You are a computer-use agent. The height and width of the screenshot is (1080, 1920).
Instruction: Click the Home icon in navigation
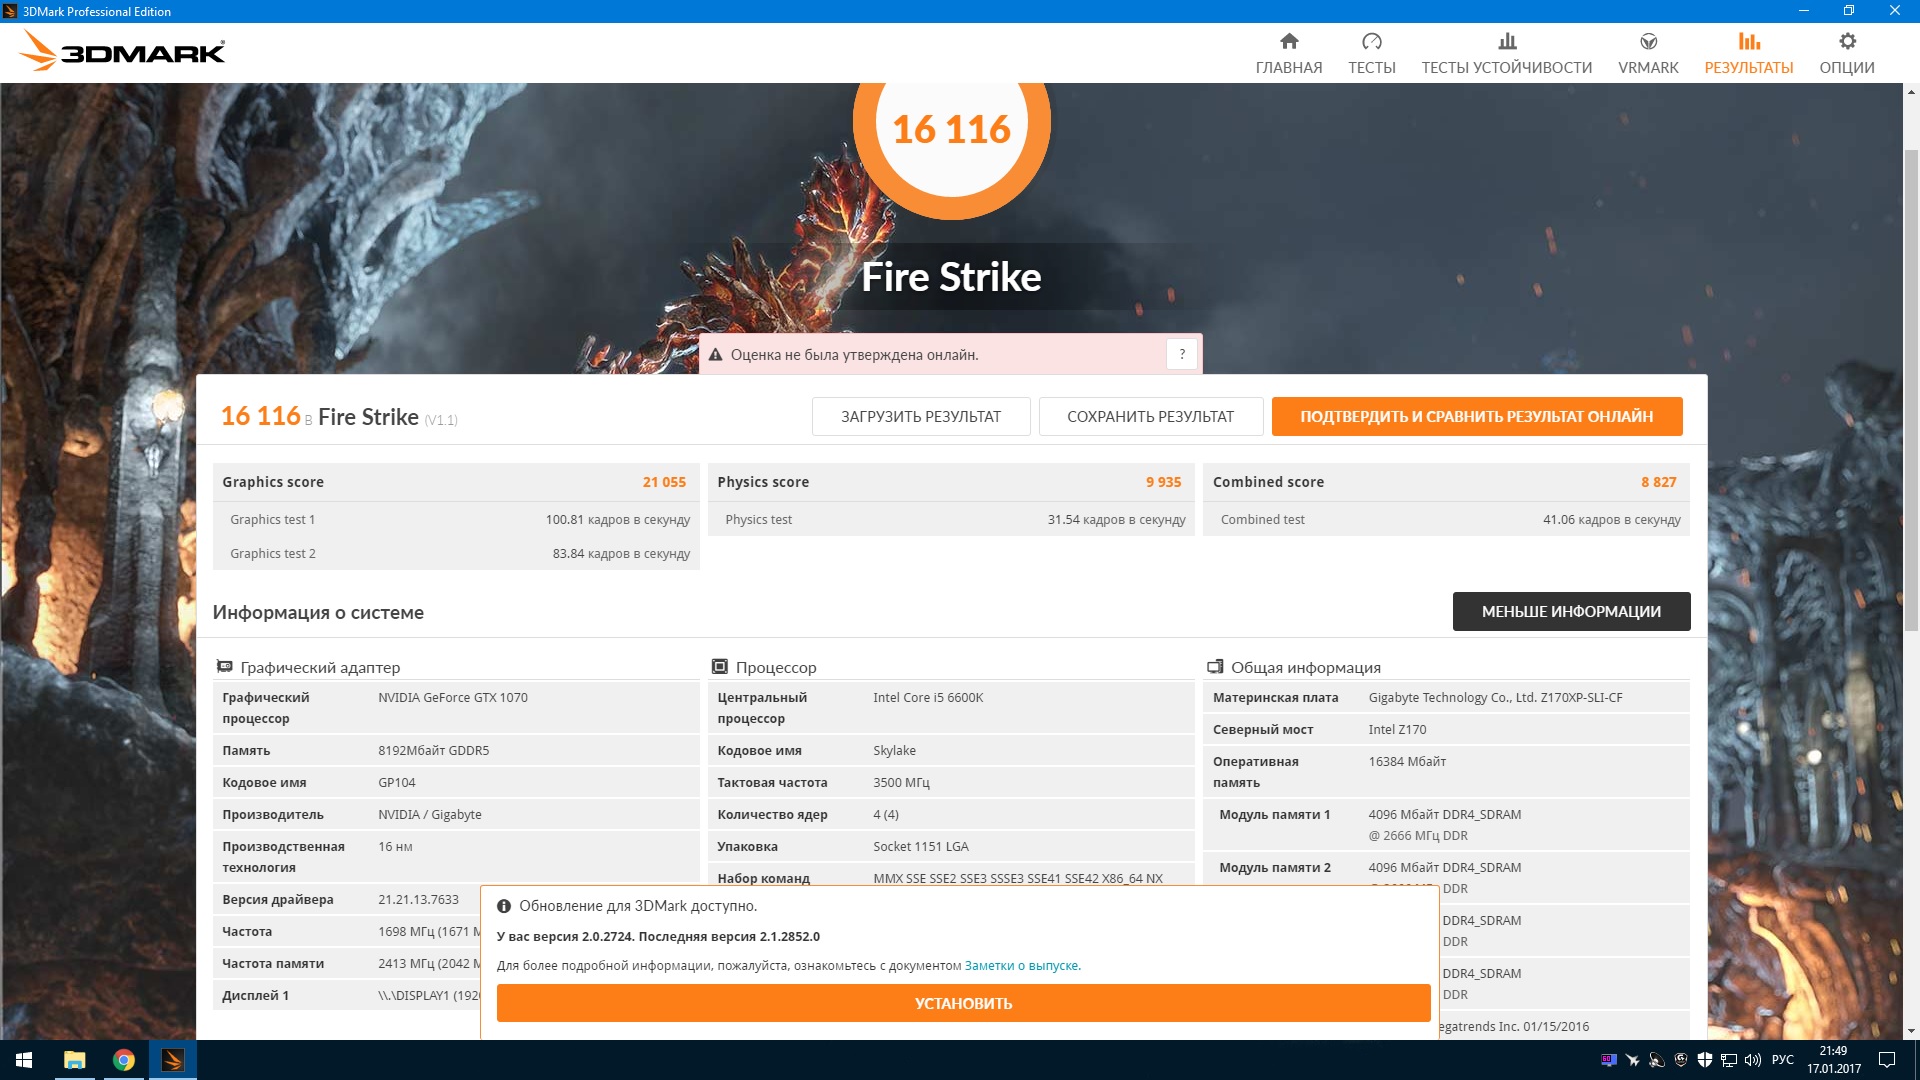pyautogui.click(x=1289, y=41)
